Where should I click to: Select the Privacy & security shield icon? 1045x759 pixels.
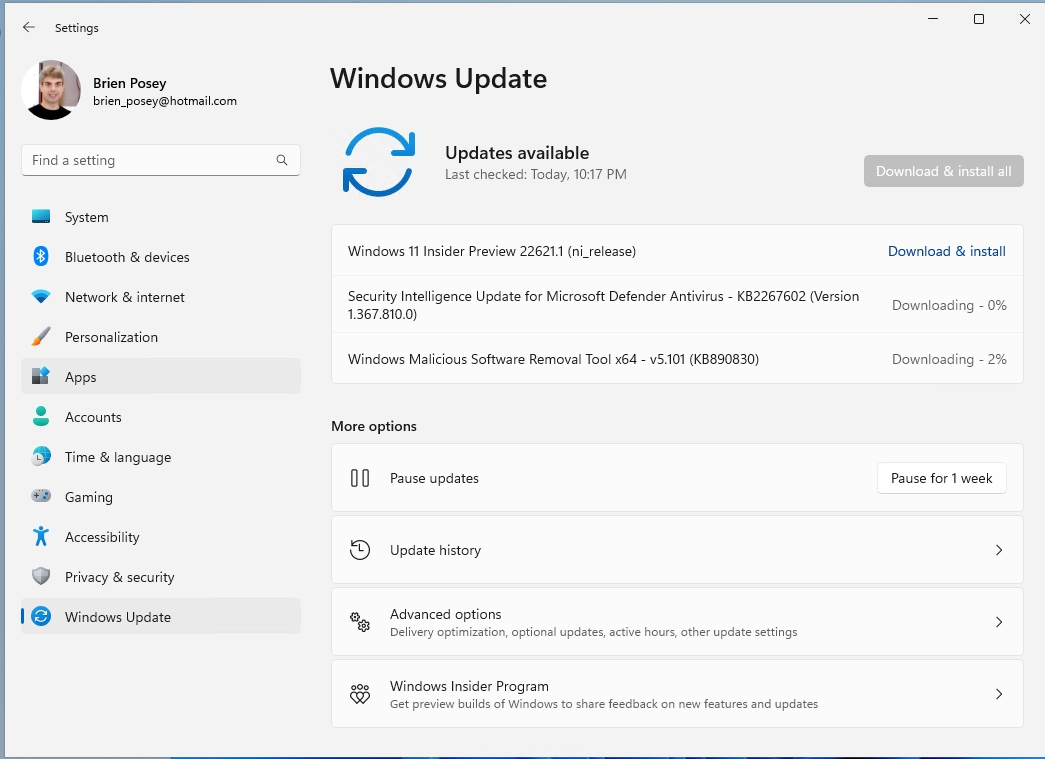(x=41, y=577)
